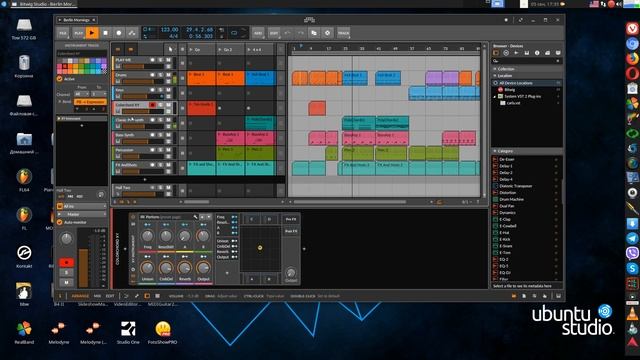Open the All ins input chooser
Screen dimensions: 640x360
(82, 207)
